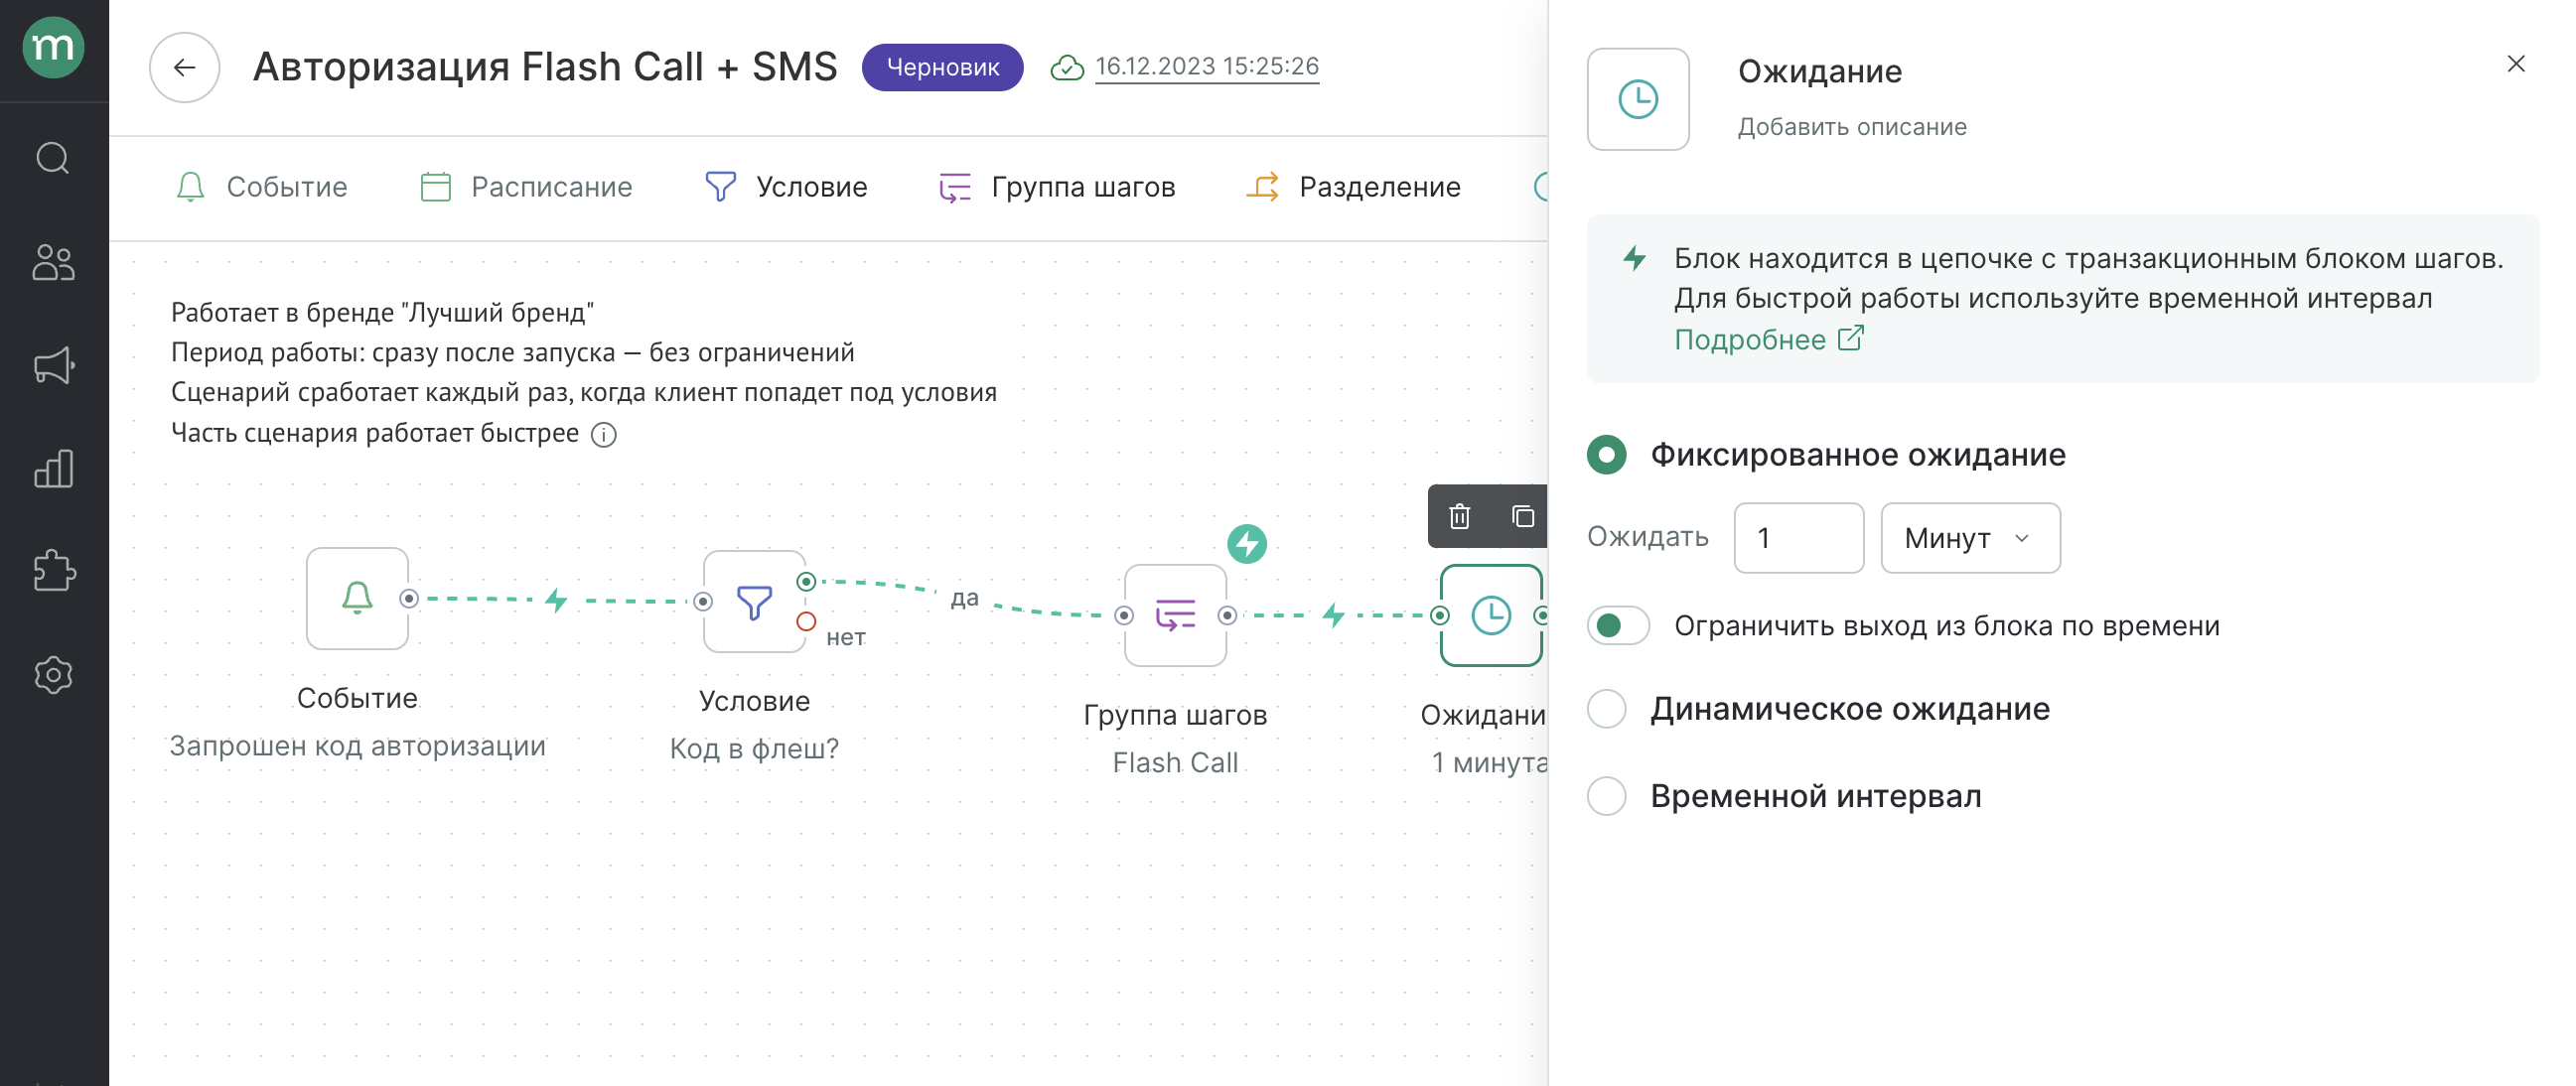Open the integrations puzzle sidebar icon

(53, 571)
